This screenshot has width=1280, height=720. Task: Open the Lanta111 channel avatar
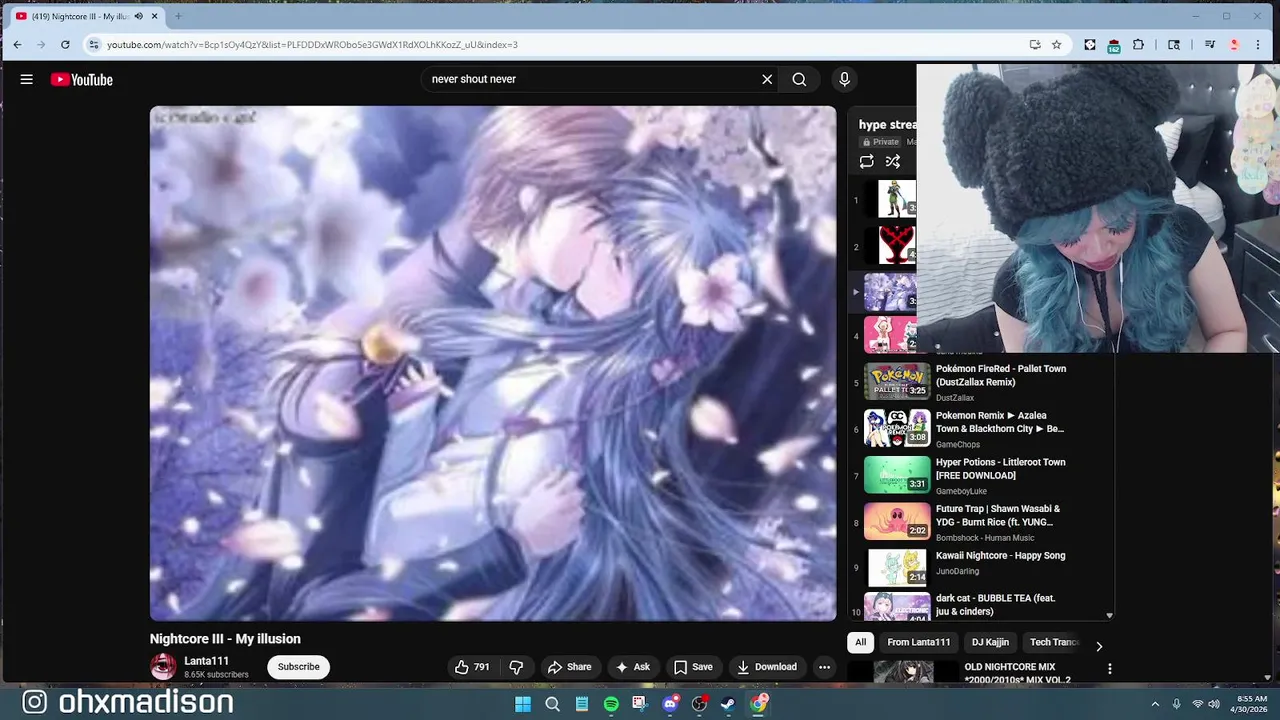(x=163, y=667)
